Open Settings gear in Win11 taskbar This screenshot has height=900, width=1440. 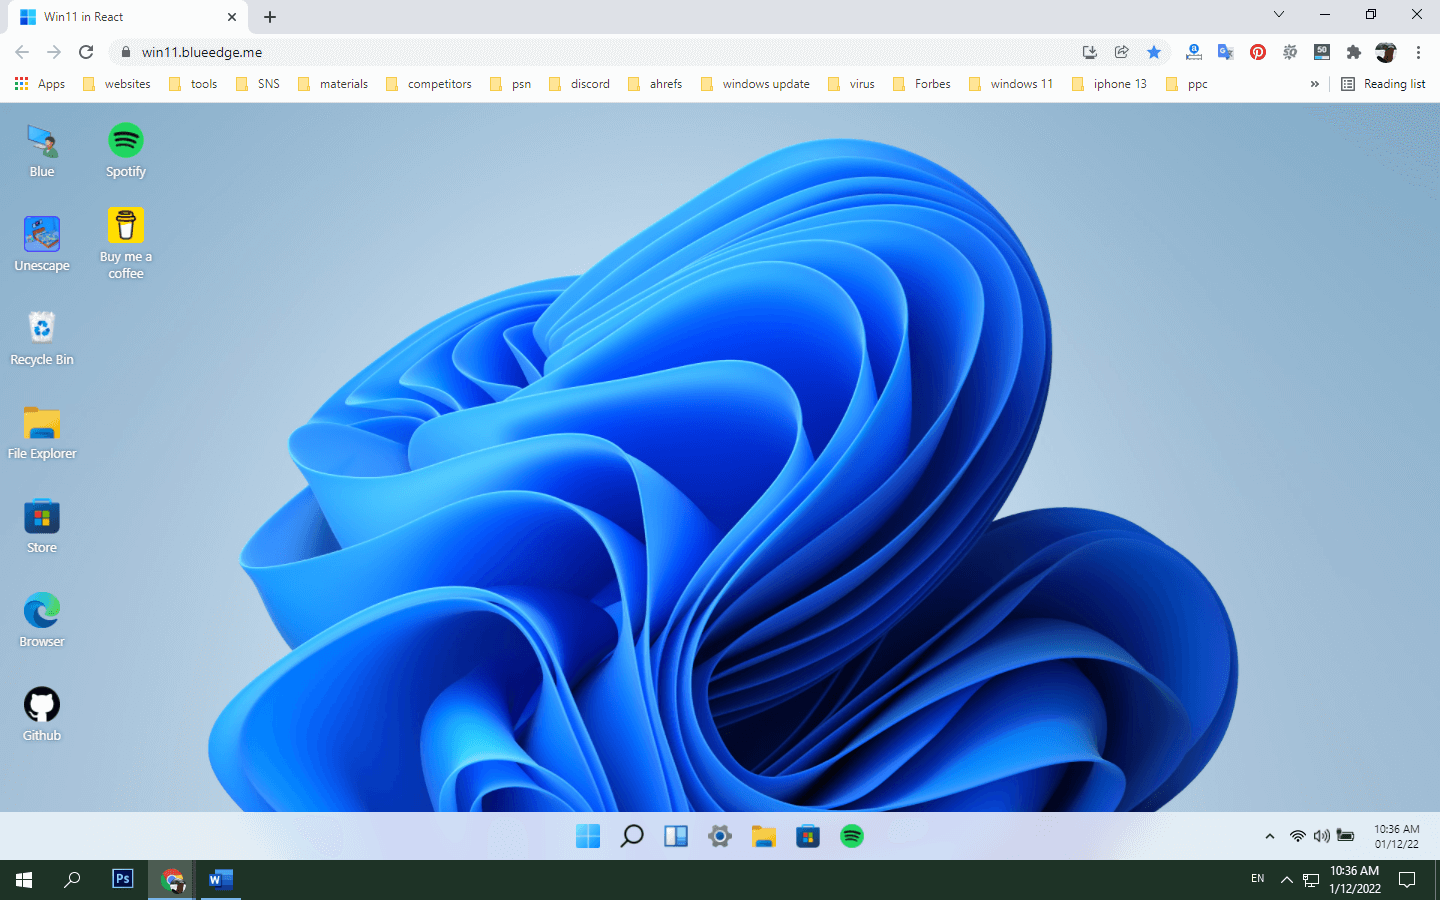[720, 836]
